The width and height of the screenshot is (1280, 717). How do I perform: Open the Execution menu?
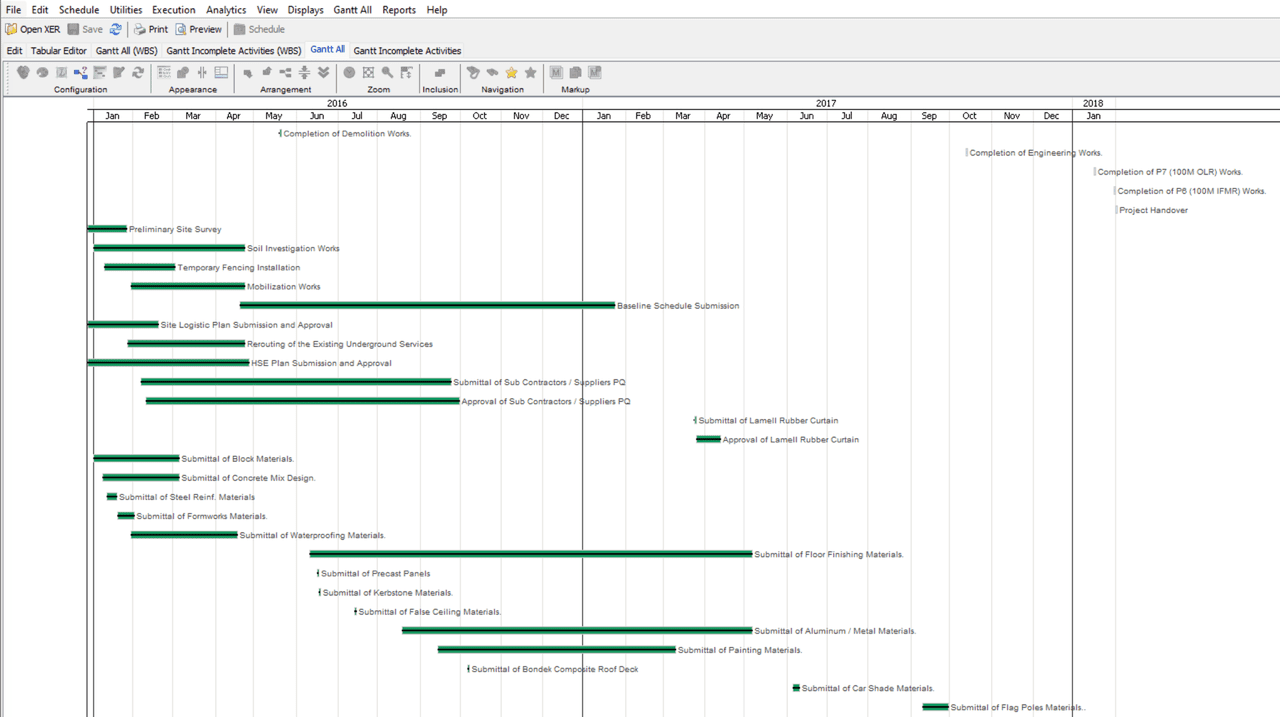coord(173,9)
